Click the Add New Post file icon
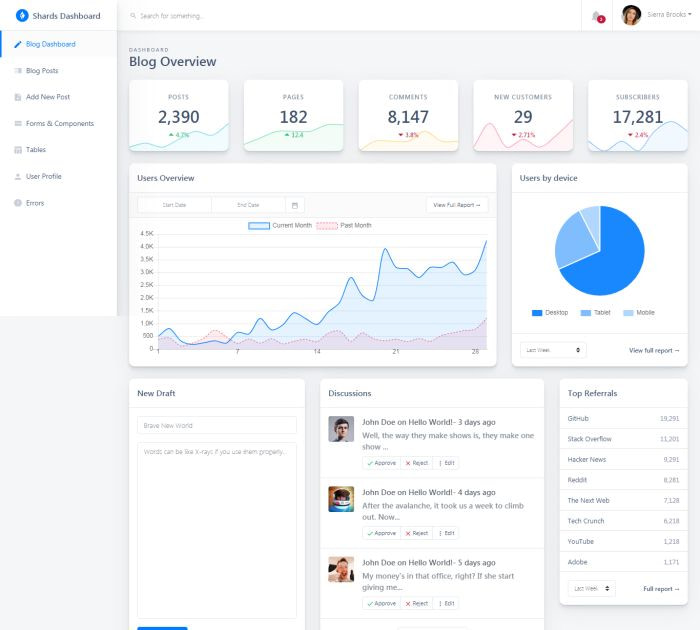 pos(18,97)
